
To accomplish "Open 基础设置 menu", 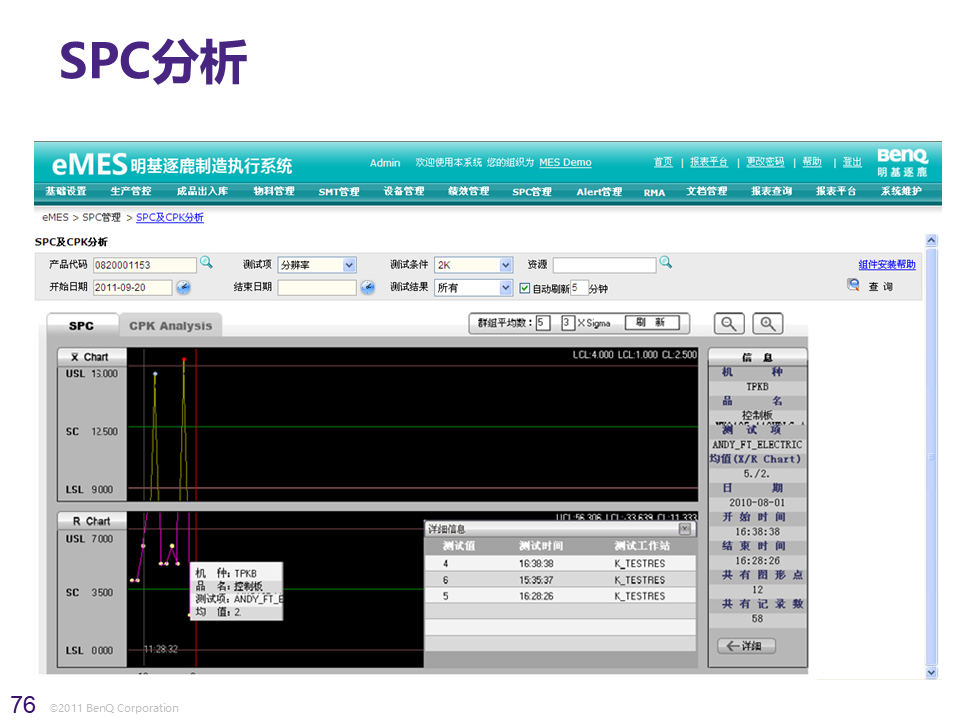I will coord(66,191).
